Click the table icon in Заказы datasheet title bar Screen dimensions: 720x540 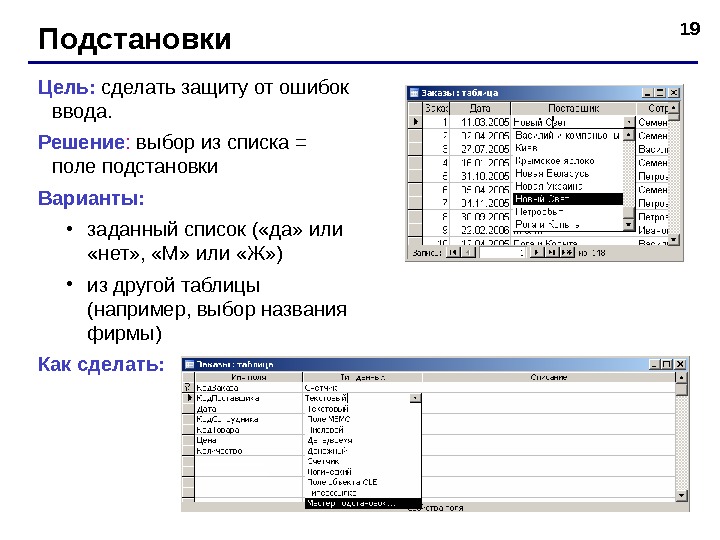point(414,93)
